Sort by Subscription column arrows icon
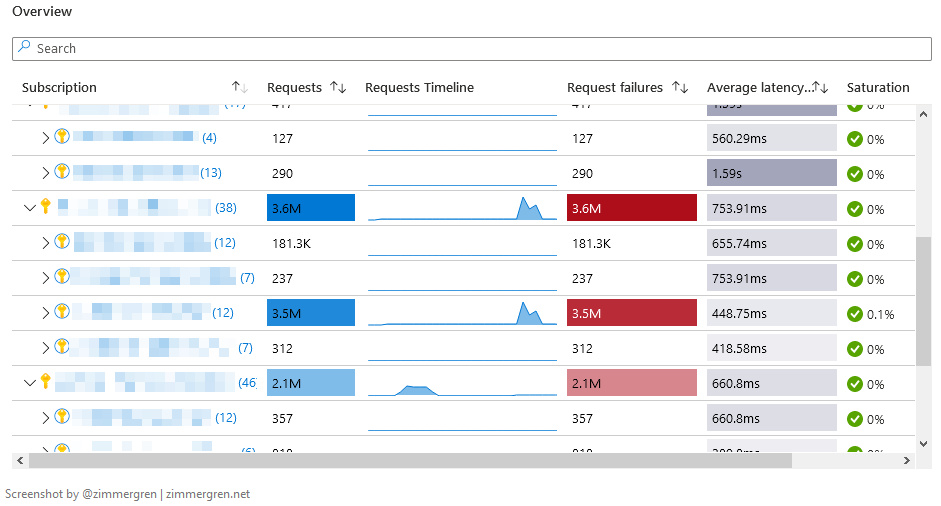The height and width of the screenshot is (506, 941). (x=239, y=88)
